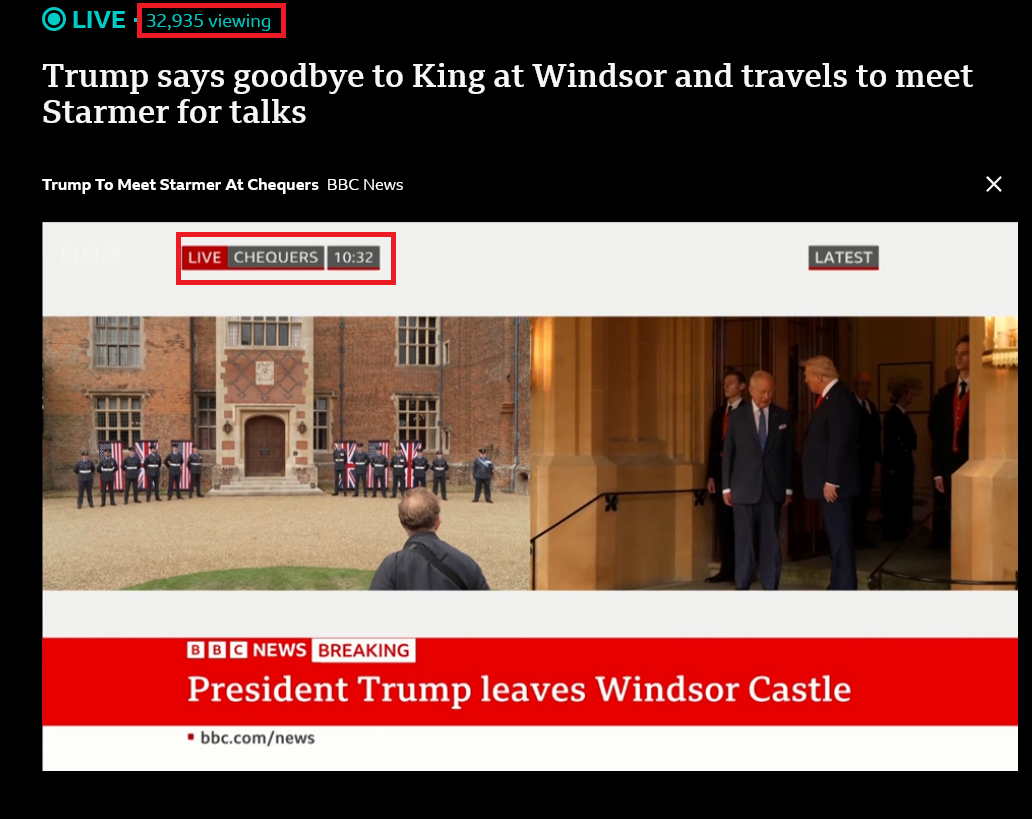1032x819 pixels.
Task: Click the red LIVE badge inside video
Action: [204, 257]
